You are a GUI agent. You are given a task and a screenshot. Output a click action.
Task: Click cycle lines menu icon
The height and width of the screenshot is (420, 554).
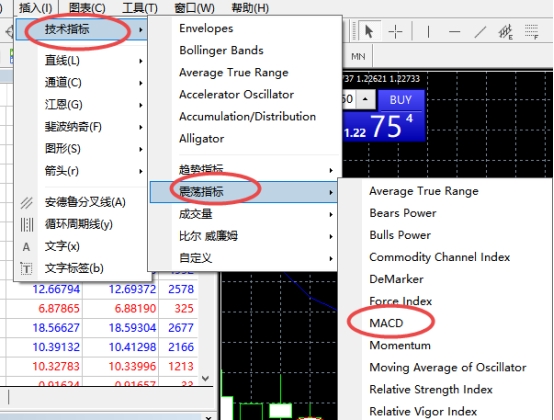[x=26, y=224]
